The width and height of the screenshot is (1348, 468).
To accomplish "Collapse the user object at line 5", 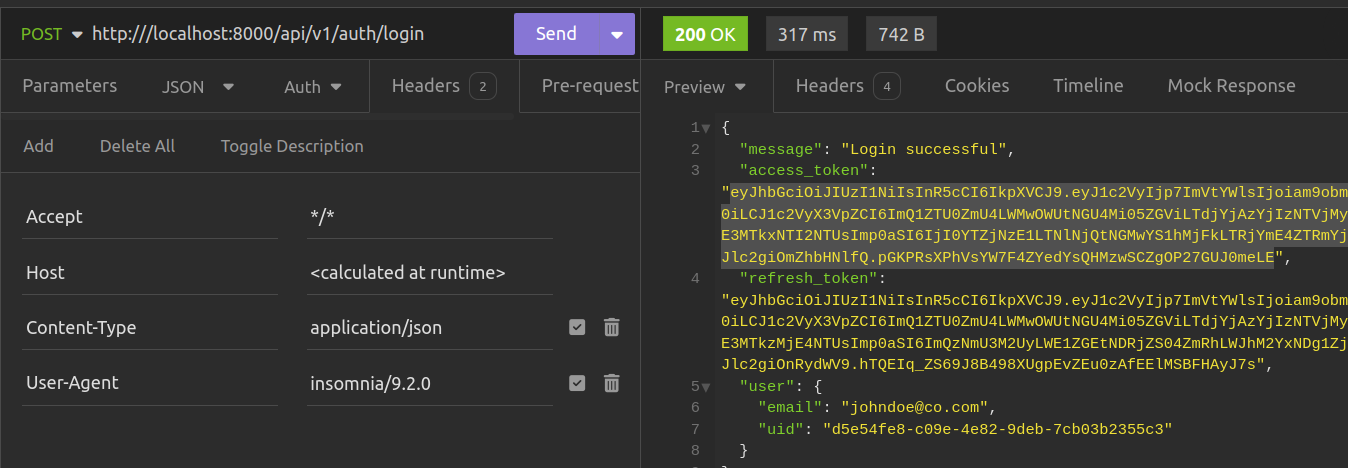I will tap(707, 386).
